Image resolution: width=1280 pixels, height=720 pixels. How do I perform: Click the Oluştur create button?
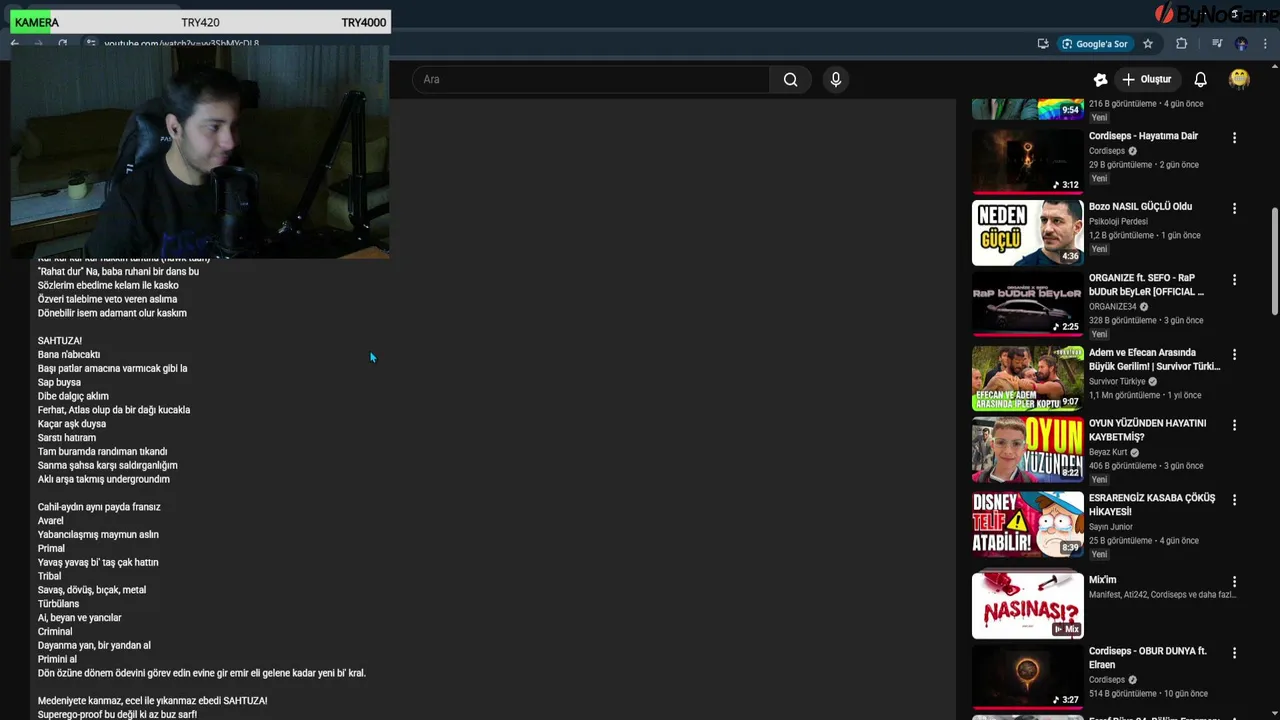click(x=1147, y=79)
